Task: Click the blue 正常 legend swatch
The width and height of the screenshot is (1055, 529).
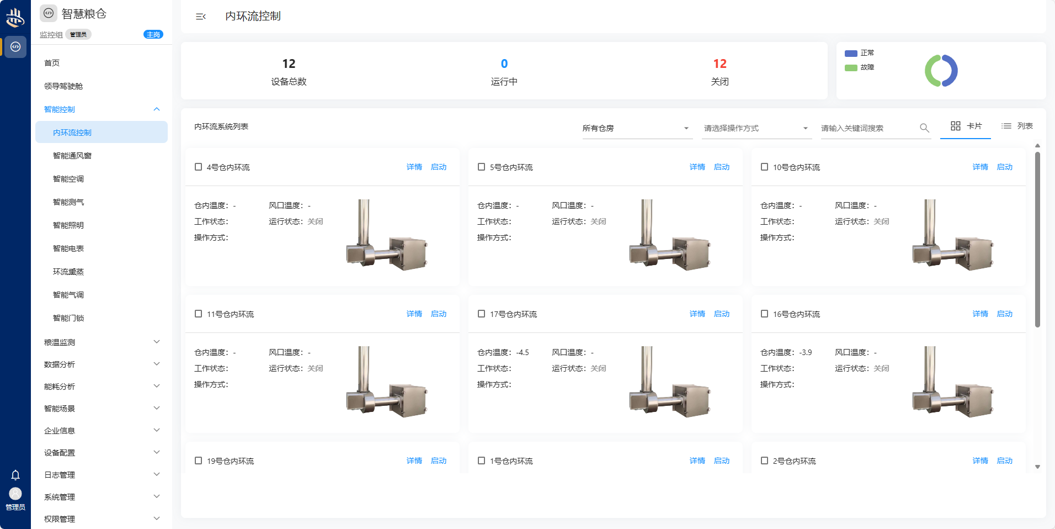Action: (x=851, y=53)
